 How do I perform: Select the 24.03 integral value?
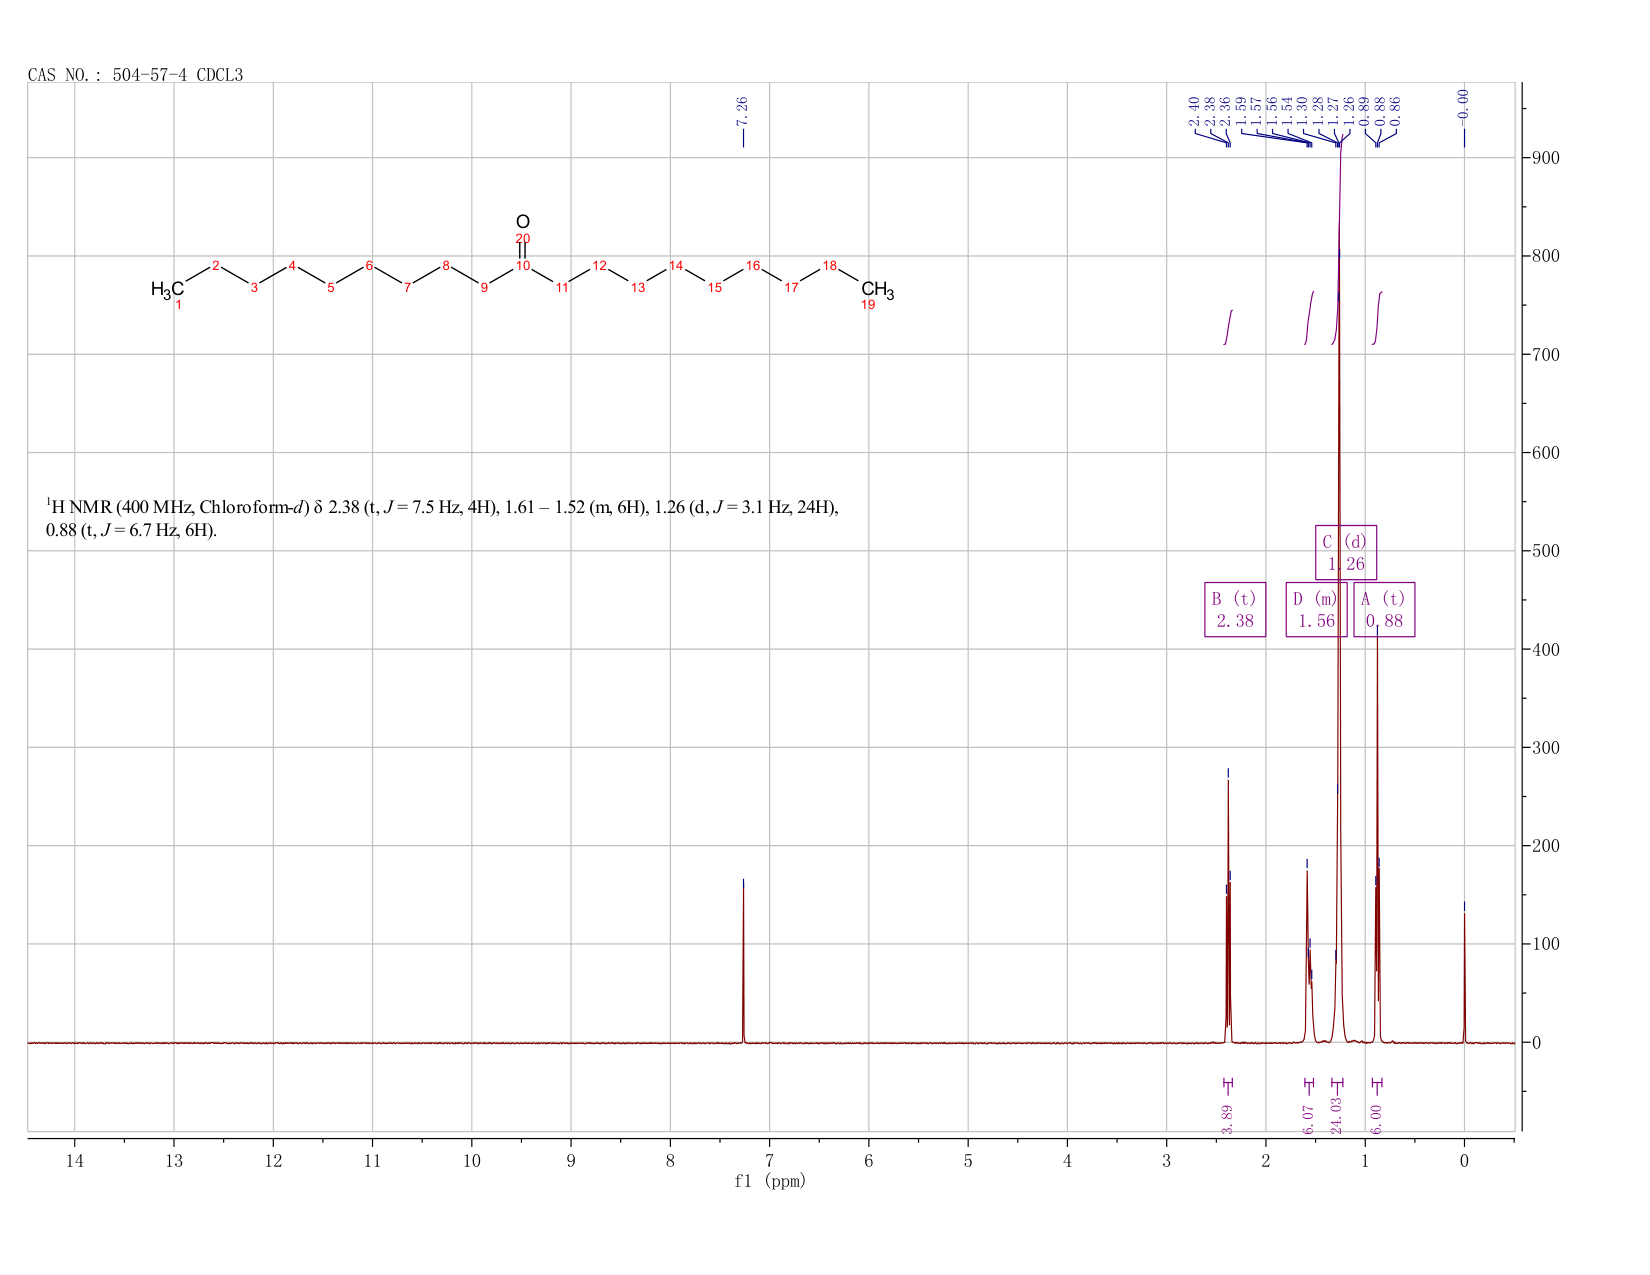coord(1337,1115)
